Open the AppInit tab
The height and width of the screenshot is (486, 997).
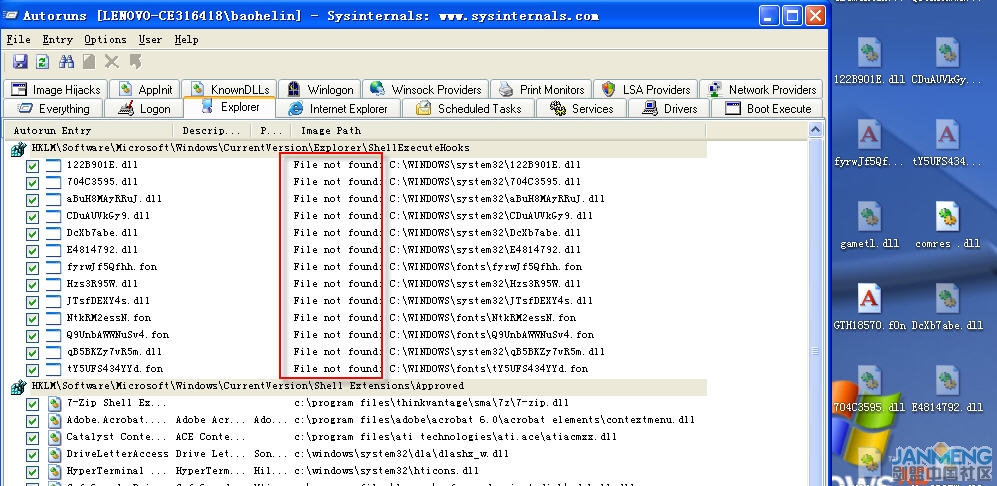(x=145, y=90)
